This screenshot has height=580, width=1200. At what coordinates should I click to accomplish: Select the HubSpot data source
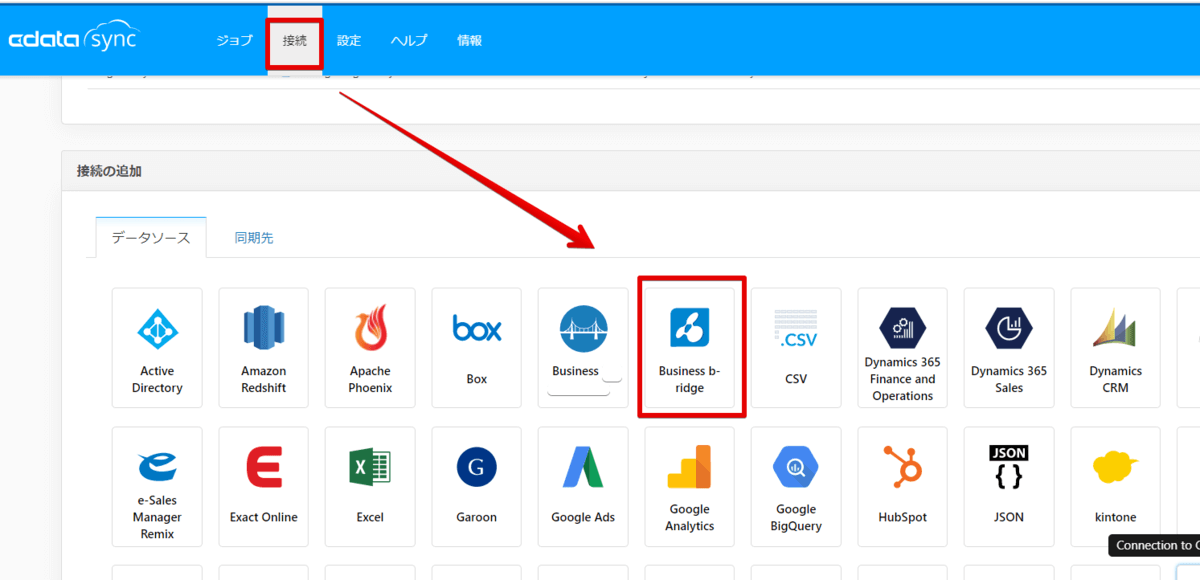pos(902,487)
